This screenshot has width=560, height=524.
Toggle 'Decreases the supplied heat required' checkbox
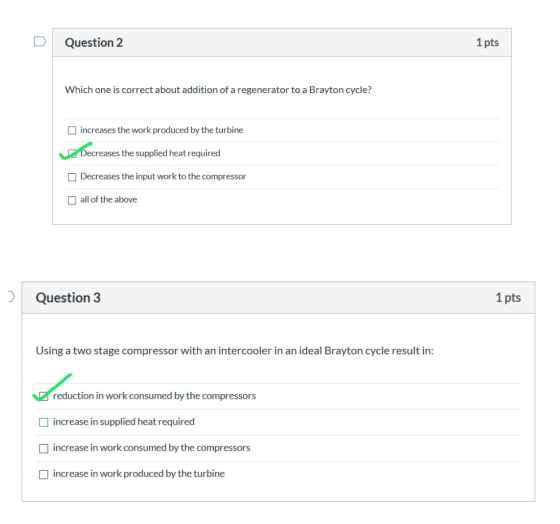(72, 154)
